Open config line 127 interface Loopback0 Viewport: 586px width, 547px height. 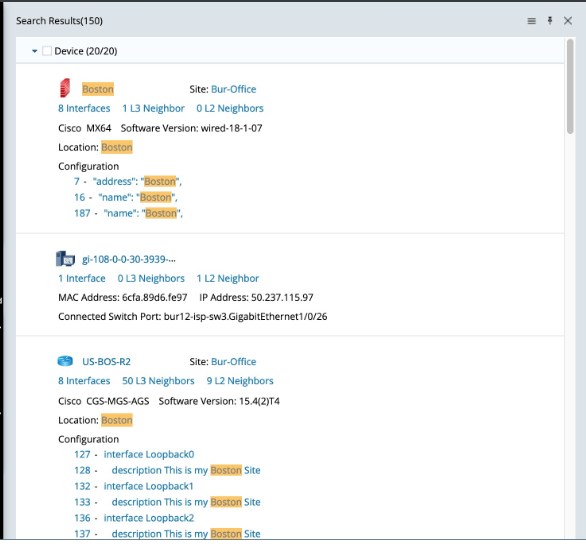134,454
